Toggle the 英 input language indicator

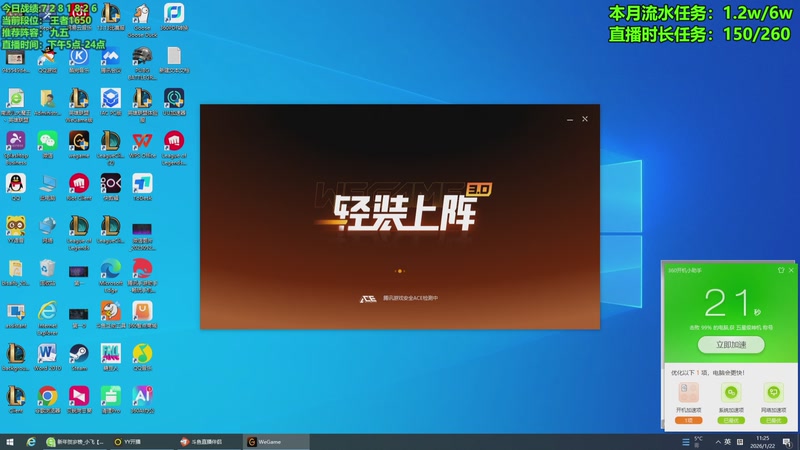pos(728,442)
